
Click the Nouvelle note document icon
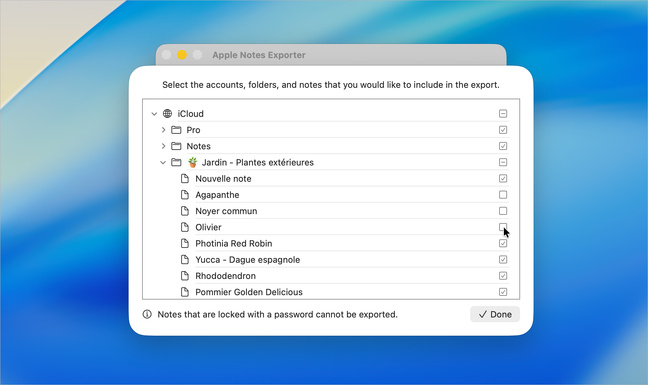point(185,178)
